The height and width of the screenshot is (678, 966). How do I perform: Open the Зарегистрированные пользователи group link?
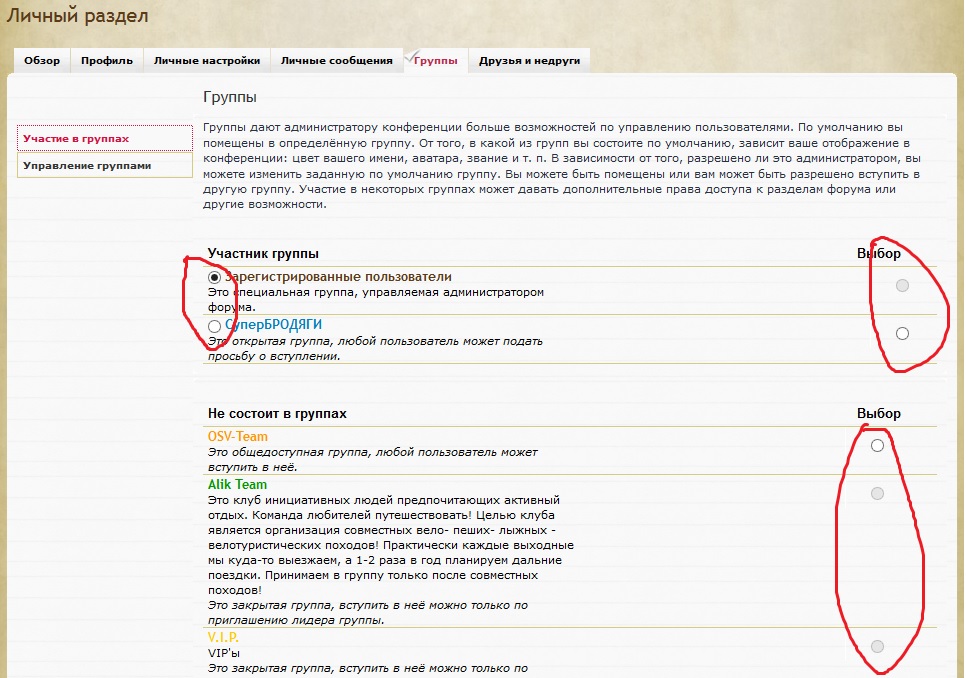pos(338,277)
